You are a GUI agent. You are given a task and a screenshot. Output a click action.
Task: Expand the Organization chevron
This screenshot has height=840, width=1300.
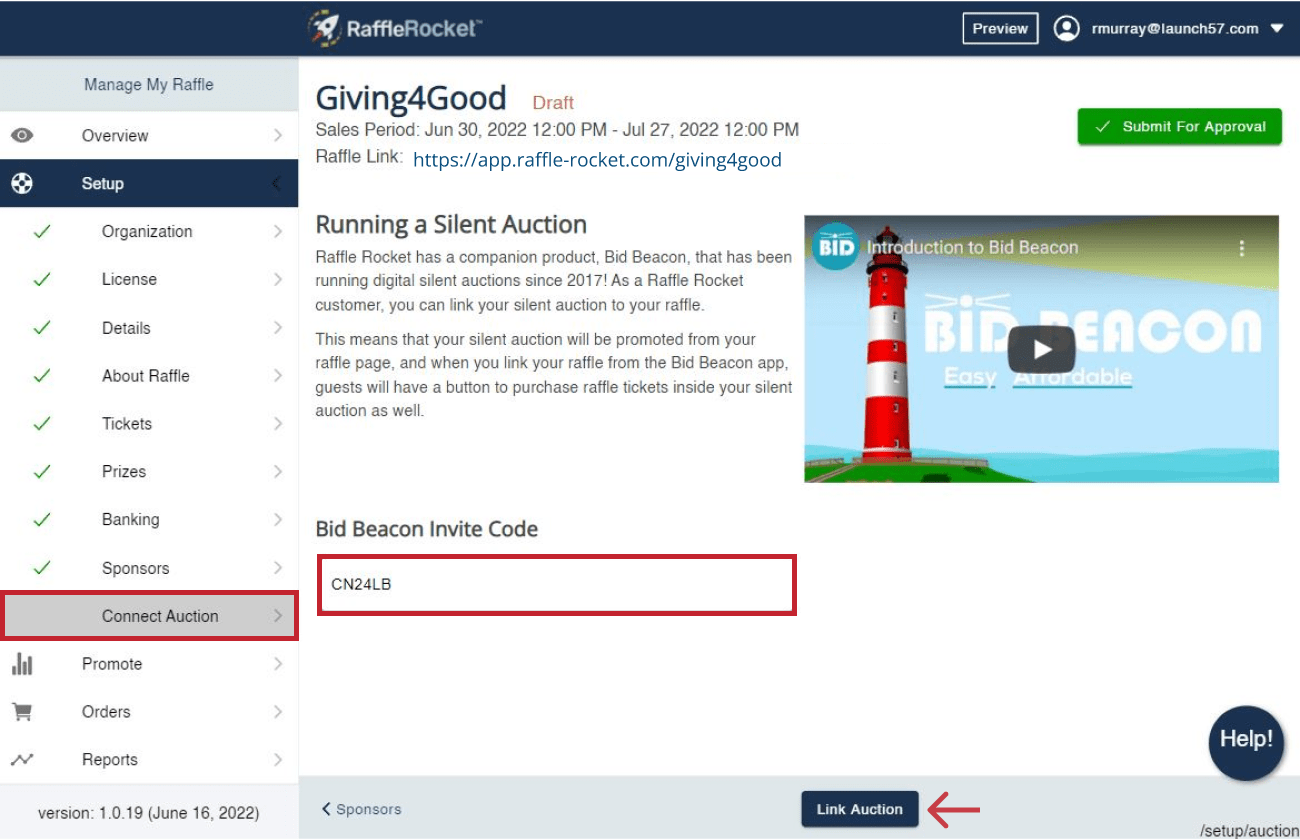coord(278,232)
